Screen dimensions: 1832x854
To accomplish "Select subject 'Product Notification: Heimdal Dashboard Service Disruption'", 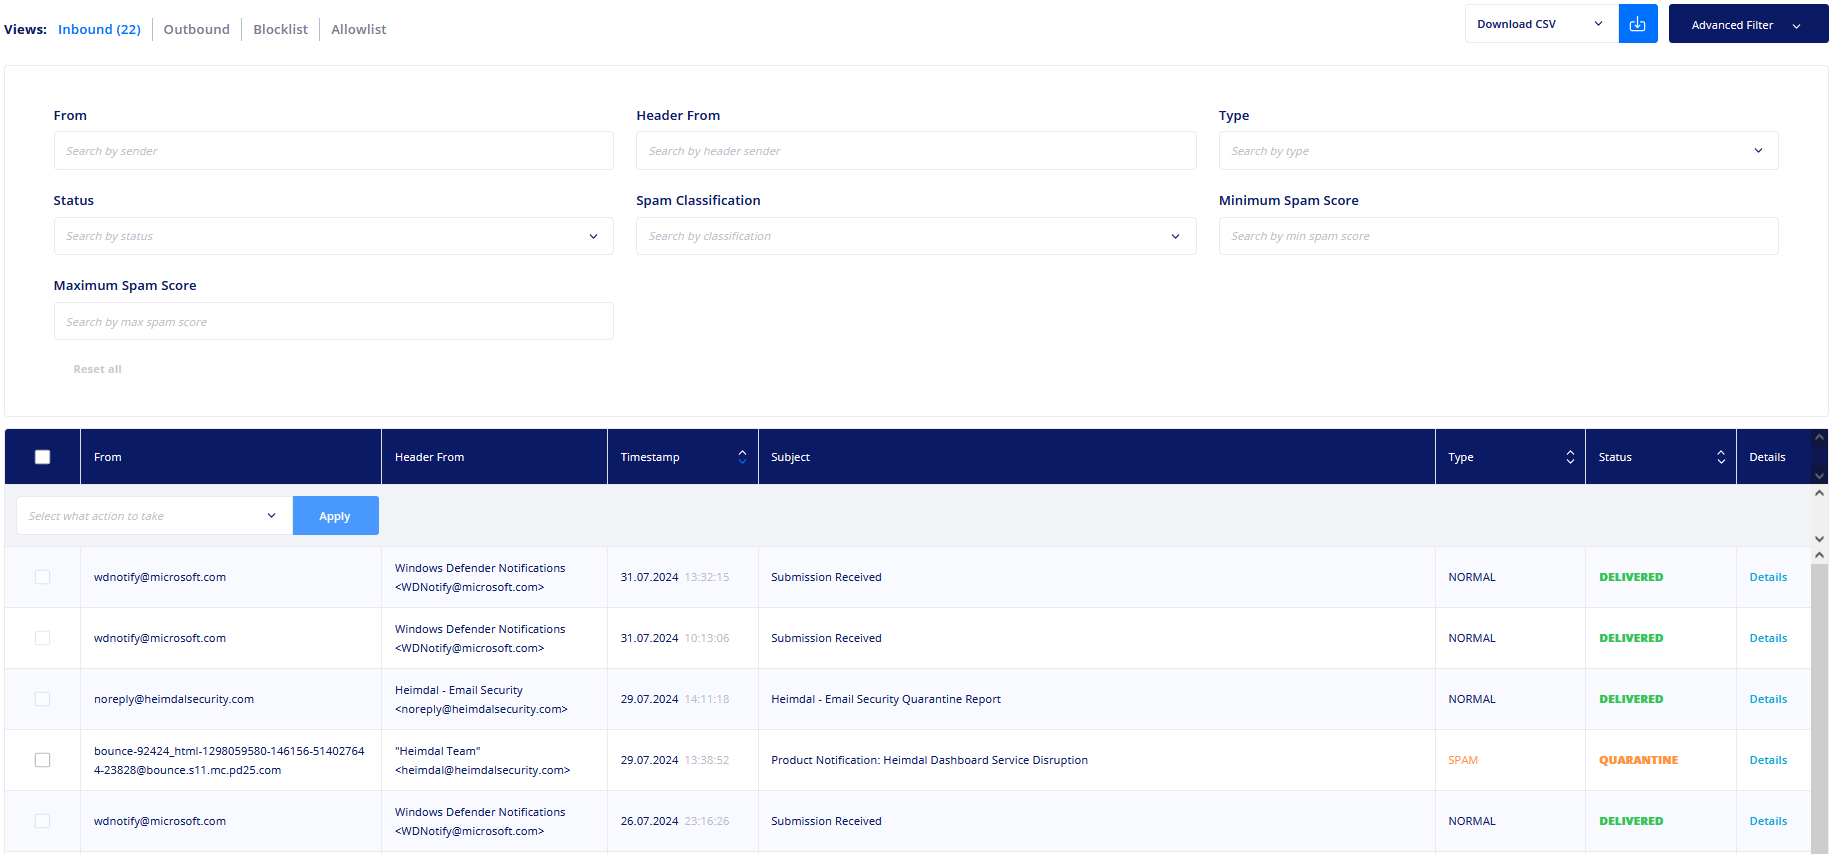I will click(x=929, y=760).
